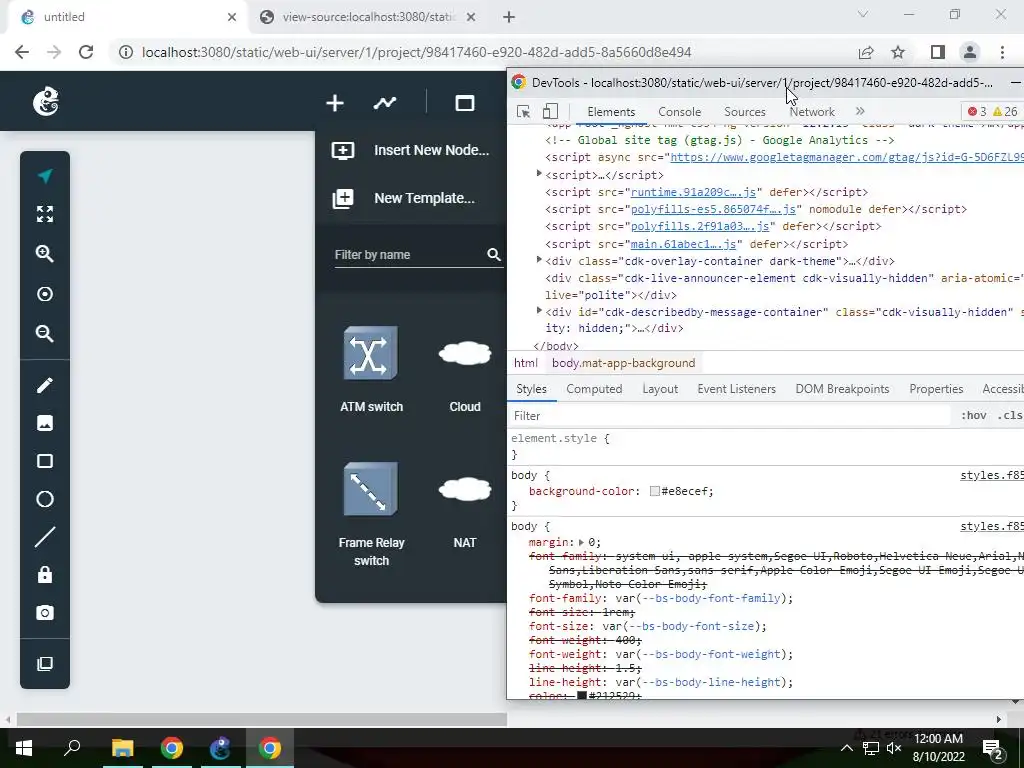
Task: Switch to the DevTools Sources tab
Action: 744,112
